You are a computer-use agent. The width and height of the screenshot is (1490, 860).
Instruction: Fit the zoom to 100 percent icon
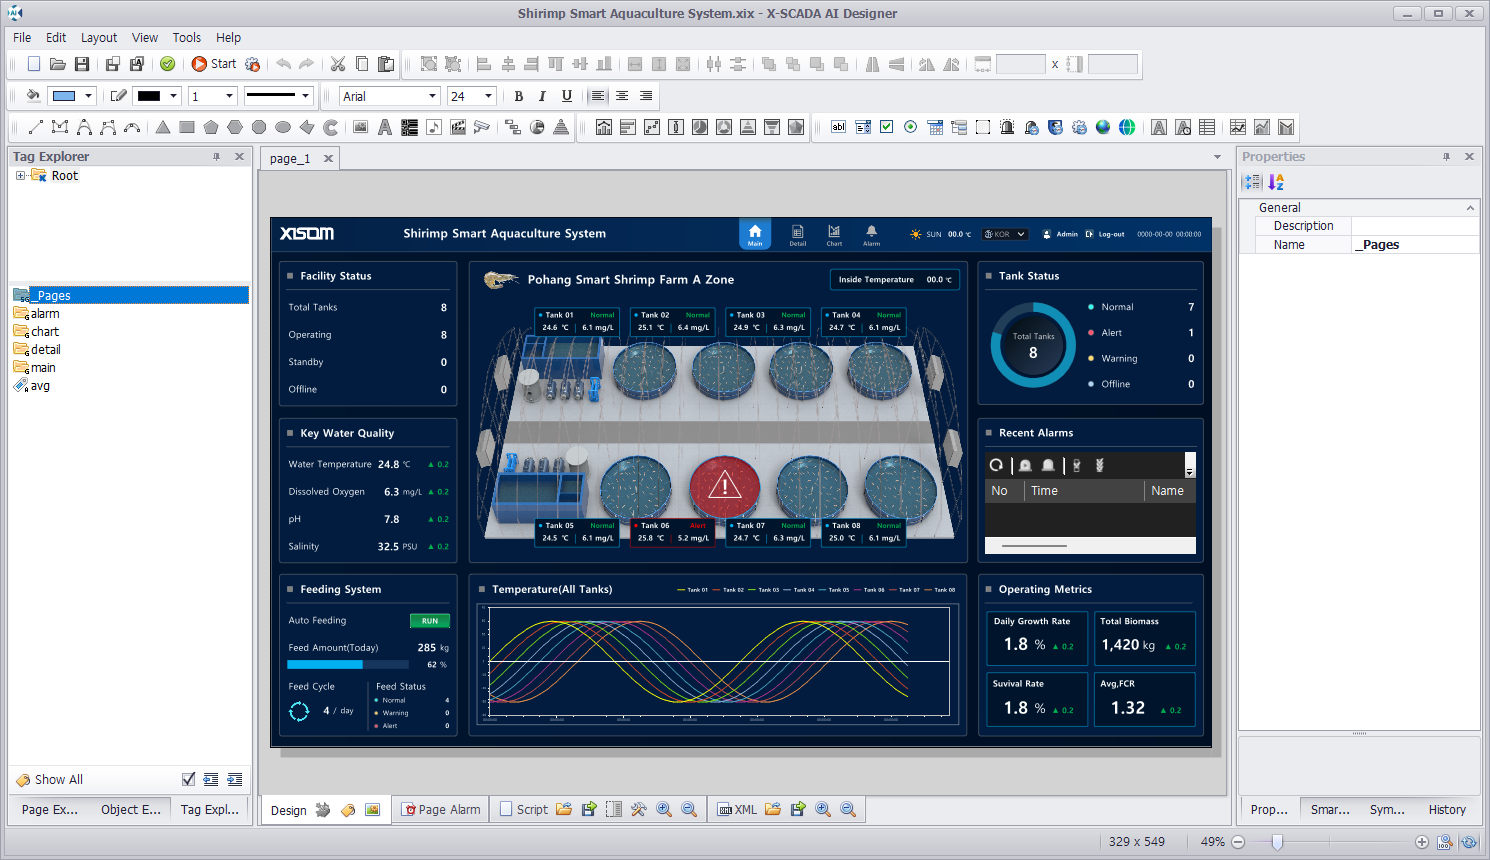point(1444,842)
